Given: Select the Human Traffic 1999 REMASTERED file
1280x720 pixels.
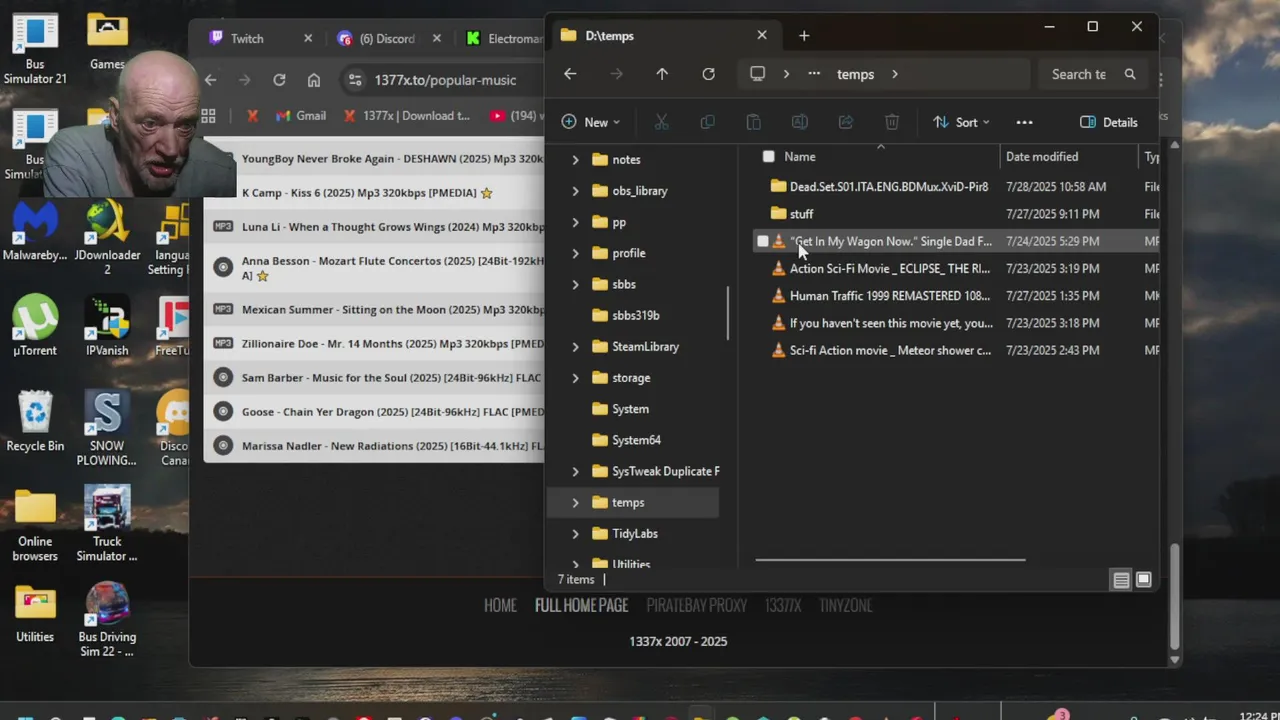Looking at the screenshot, I should pyautogui.click(x=890, y=296).
